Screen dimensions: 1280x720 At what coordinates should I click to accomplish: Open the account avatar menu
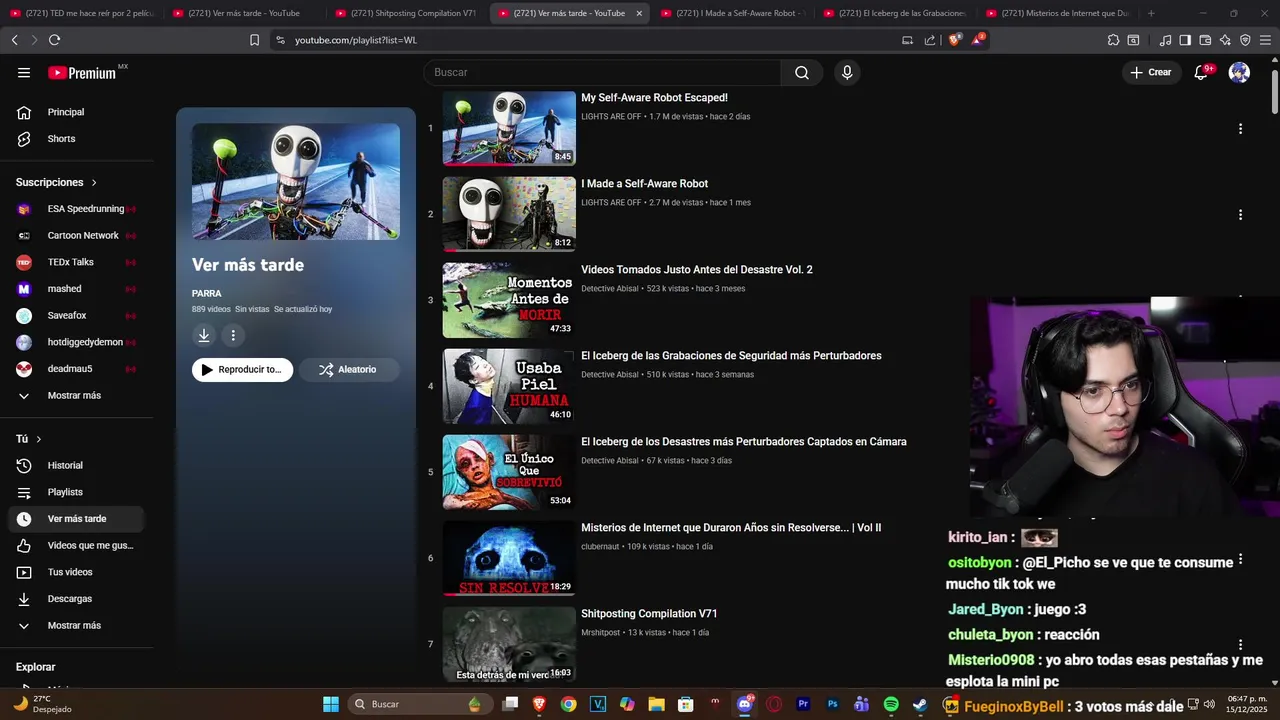pos(1239,72)
